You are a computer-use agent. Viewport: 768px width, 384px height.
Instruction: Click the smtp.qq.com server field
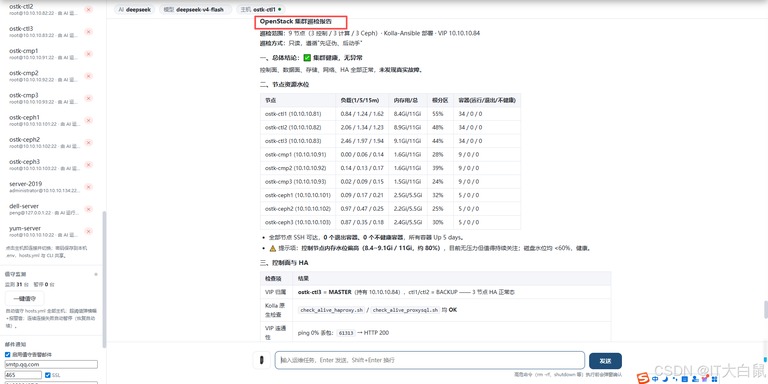point(51,365)
